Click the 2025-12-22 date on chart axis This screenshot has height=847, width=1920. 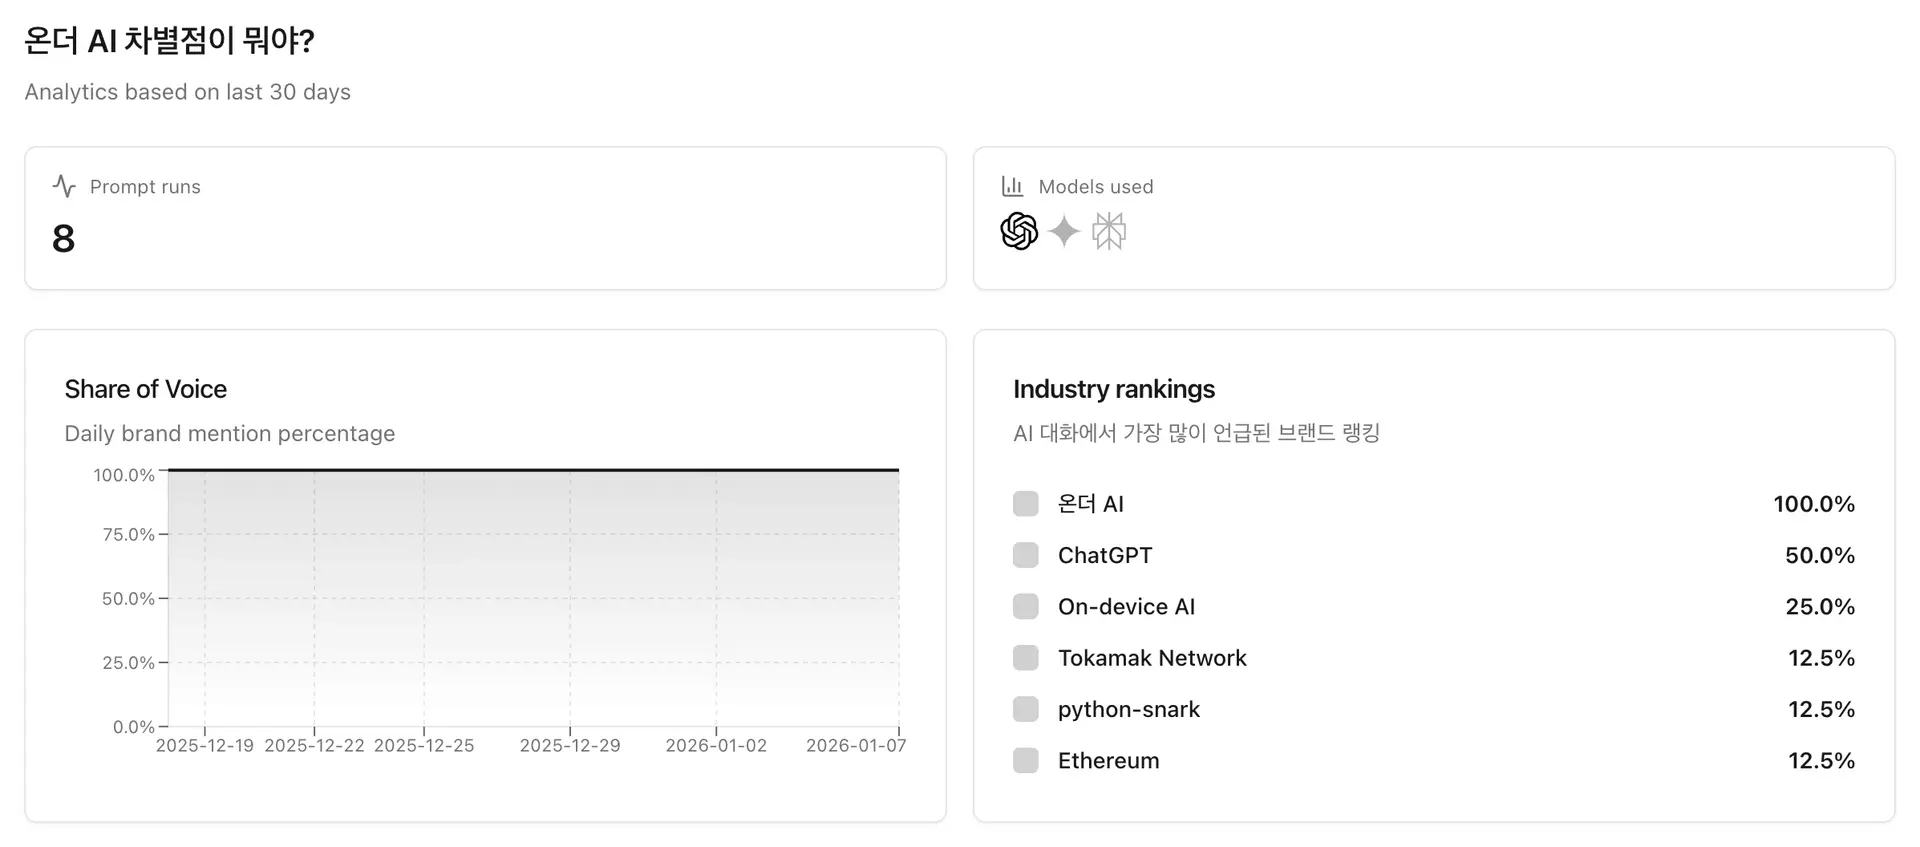point(314,746)
